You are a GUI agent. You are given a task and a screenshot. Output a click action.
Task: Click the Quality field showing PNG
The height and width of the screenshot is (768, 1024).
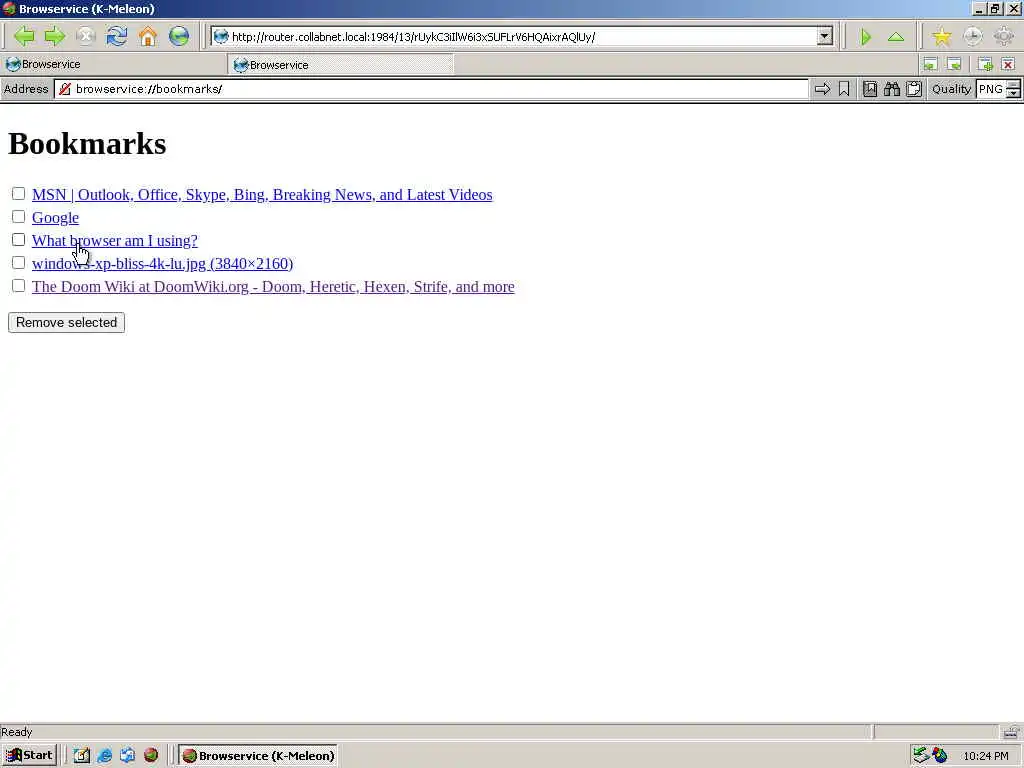click(991, 89)
